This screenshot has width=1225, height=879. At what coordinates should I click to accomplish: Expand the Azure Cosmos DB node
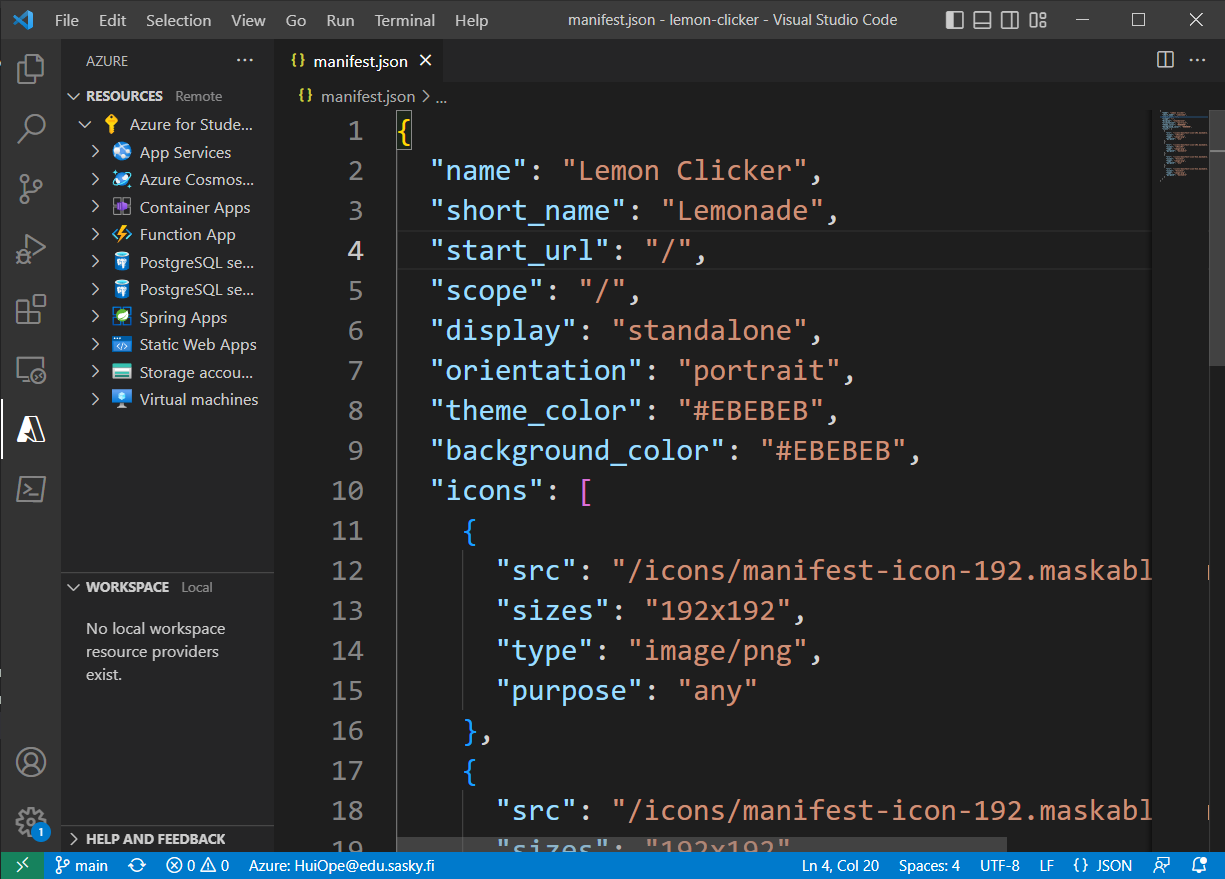pos(95,179)
